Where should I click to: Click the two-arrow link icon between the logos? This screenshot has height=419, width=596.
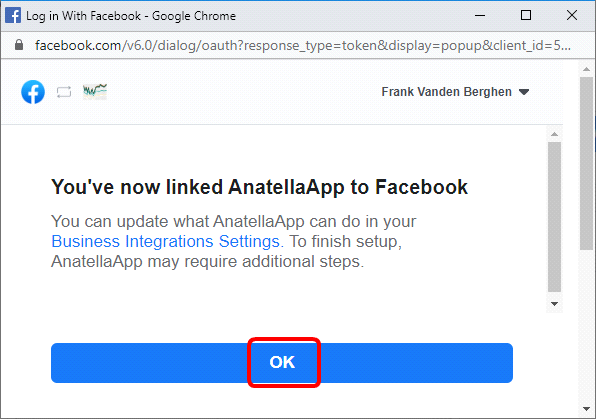[64, 92]
